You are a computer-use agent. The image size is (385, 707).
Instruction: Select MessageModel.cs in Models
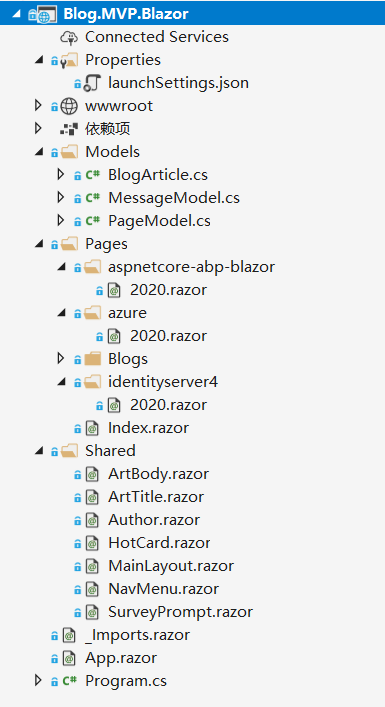point(174,198)
